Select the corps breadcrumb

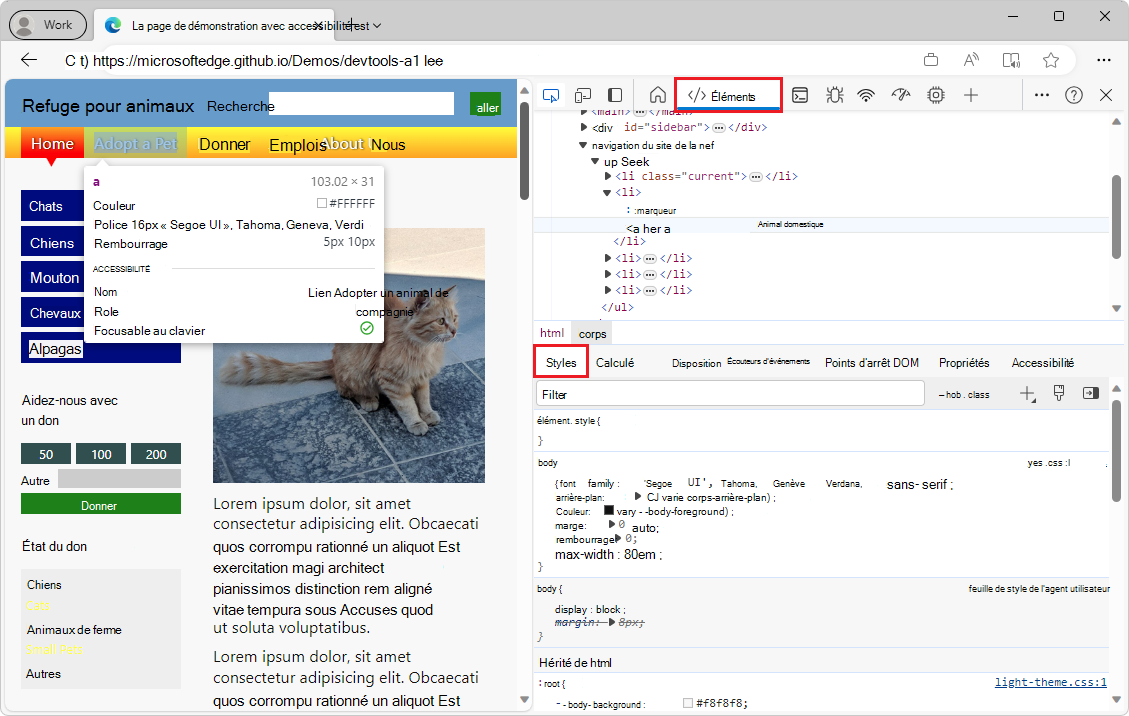pos(593,334)
